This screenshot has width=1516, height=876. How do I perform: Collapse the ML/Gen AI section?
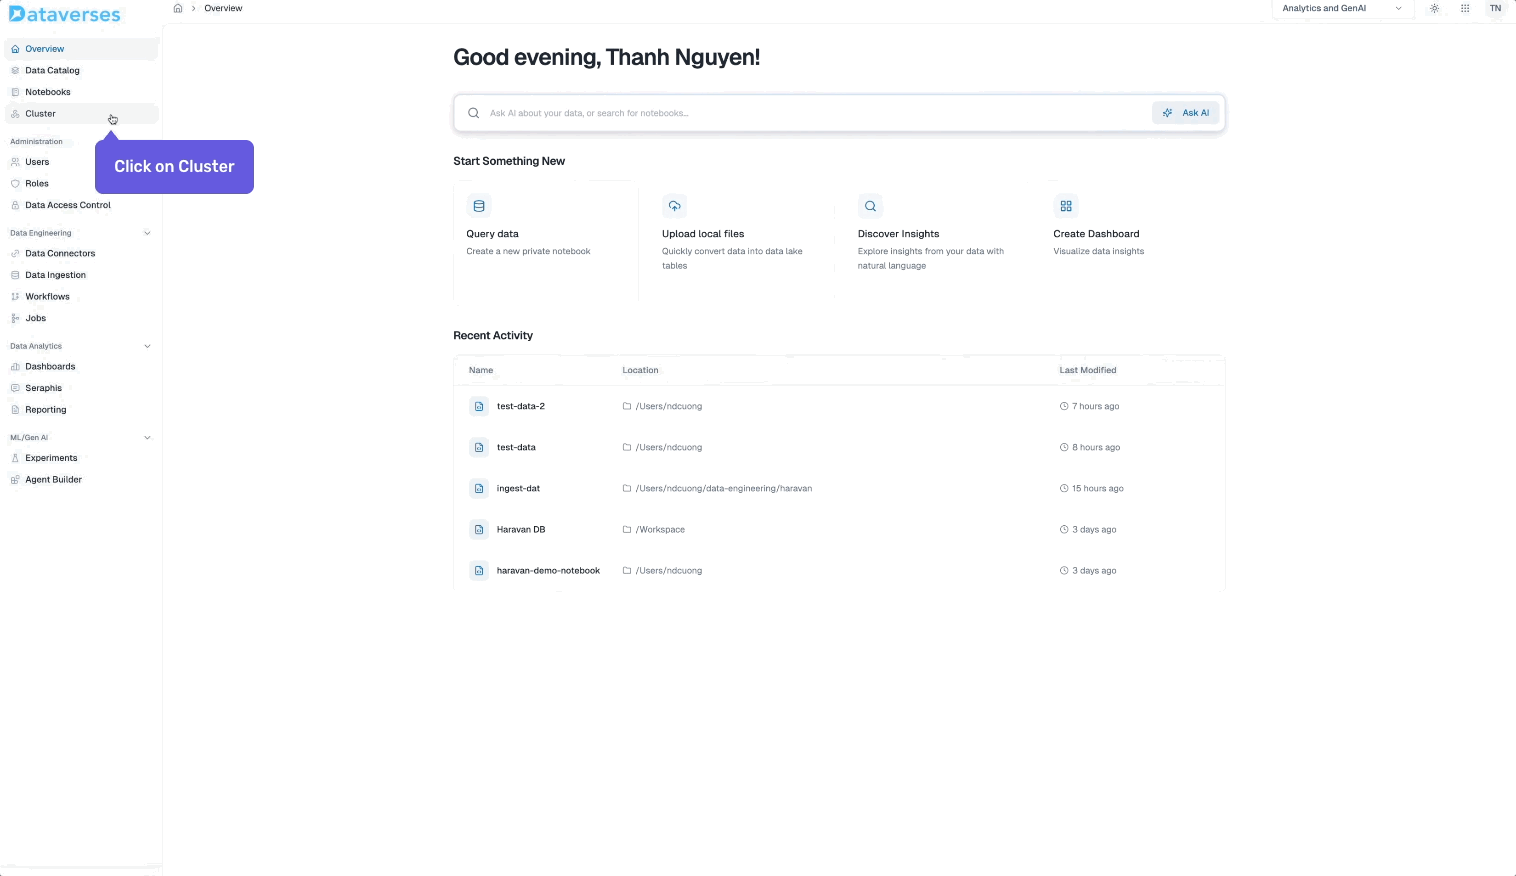pos(147,437)
